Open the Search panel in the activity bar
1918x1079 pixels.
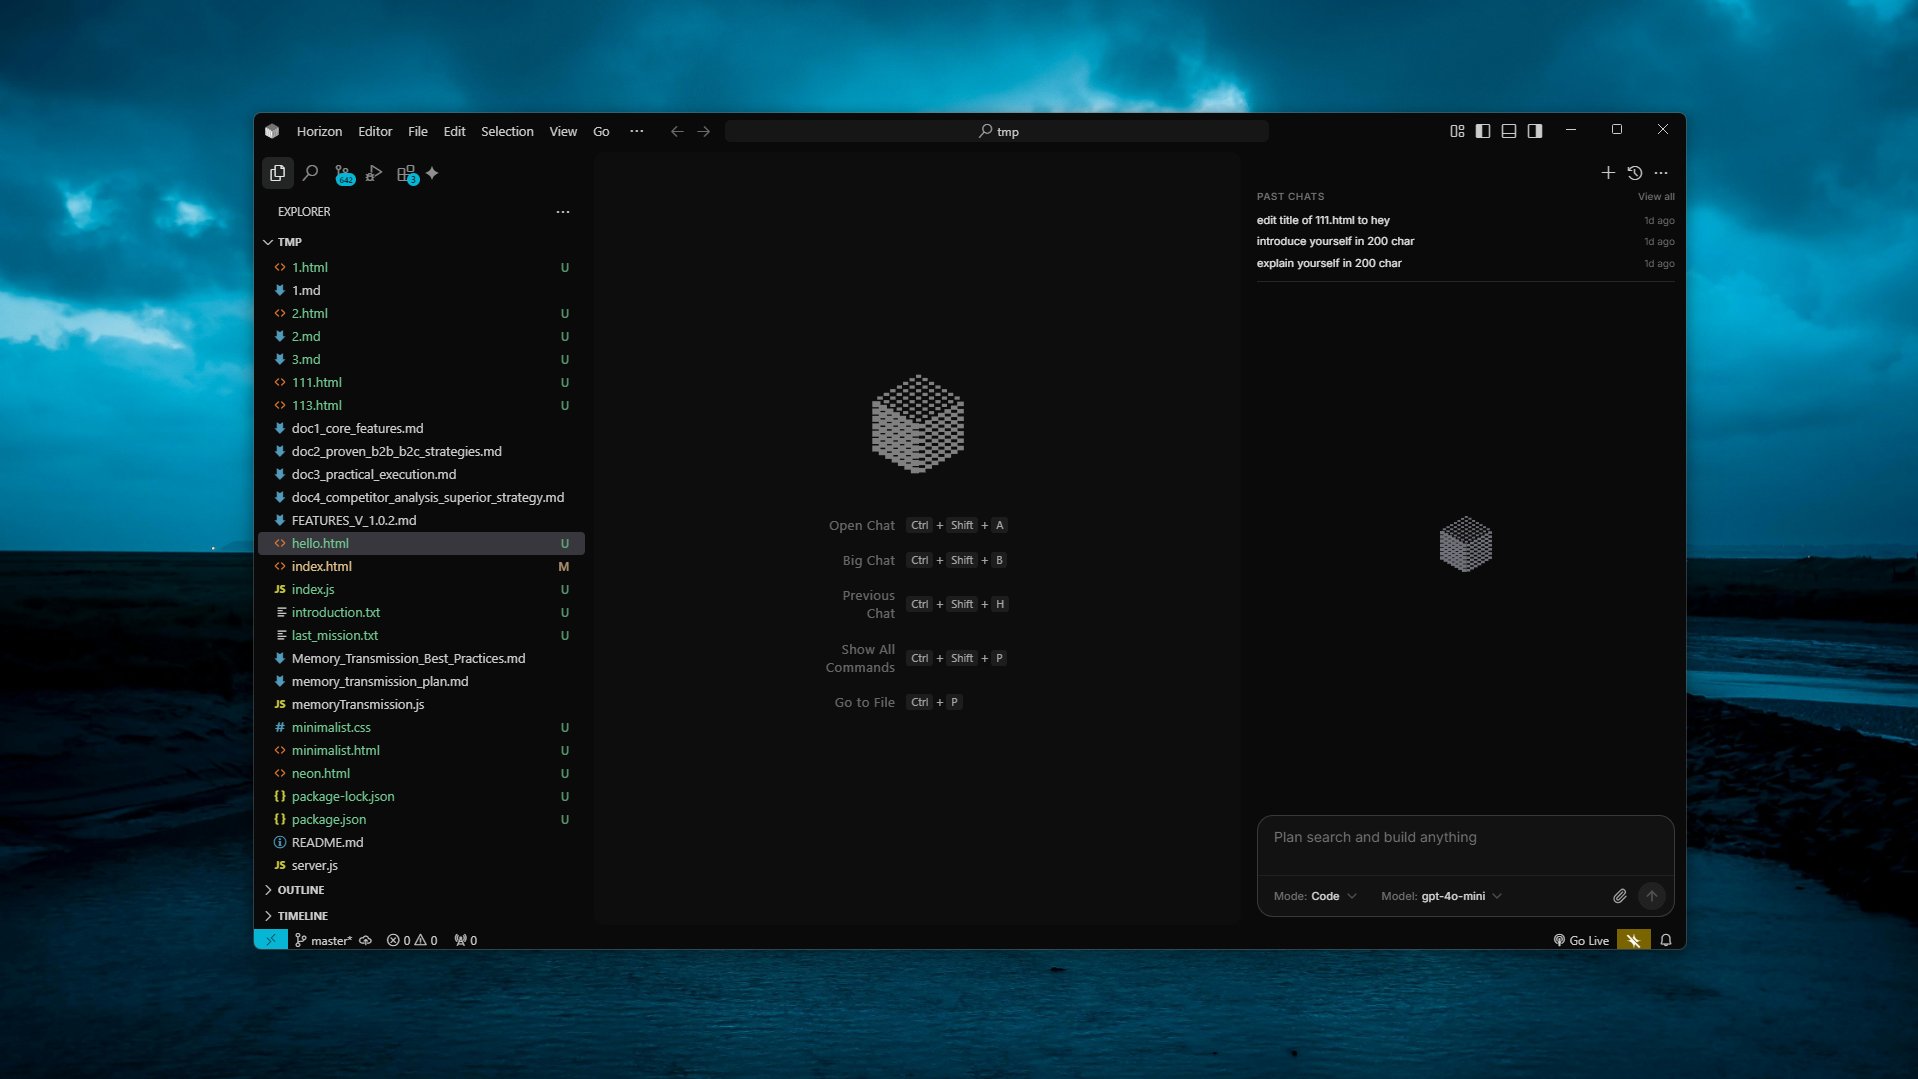310,172
